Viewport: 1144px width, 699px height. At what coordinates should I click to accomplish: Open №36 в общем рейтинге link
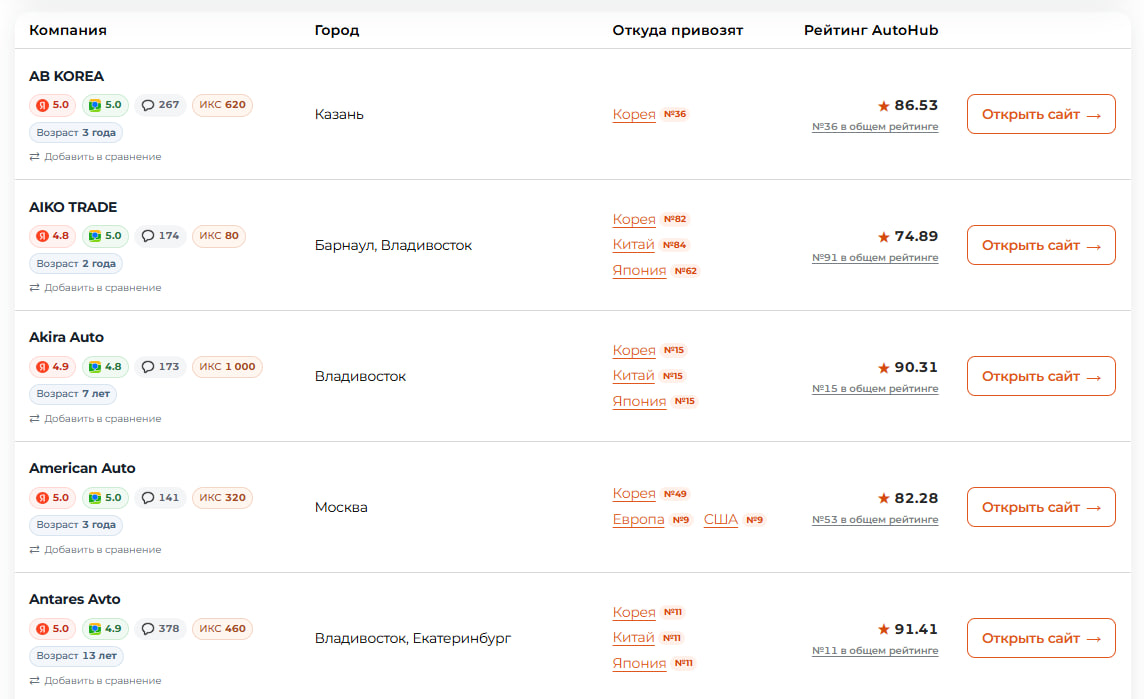click(875, 127)
